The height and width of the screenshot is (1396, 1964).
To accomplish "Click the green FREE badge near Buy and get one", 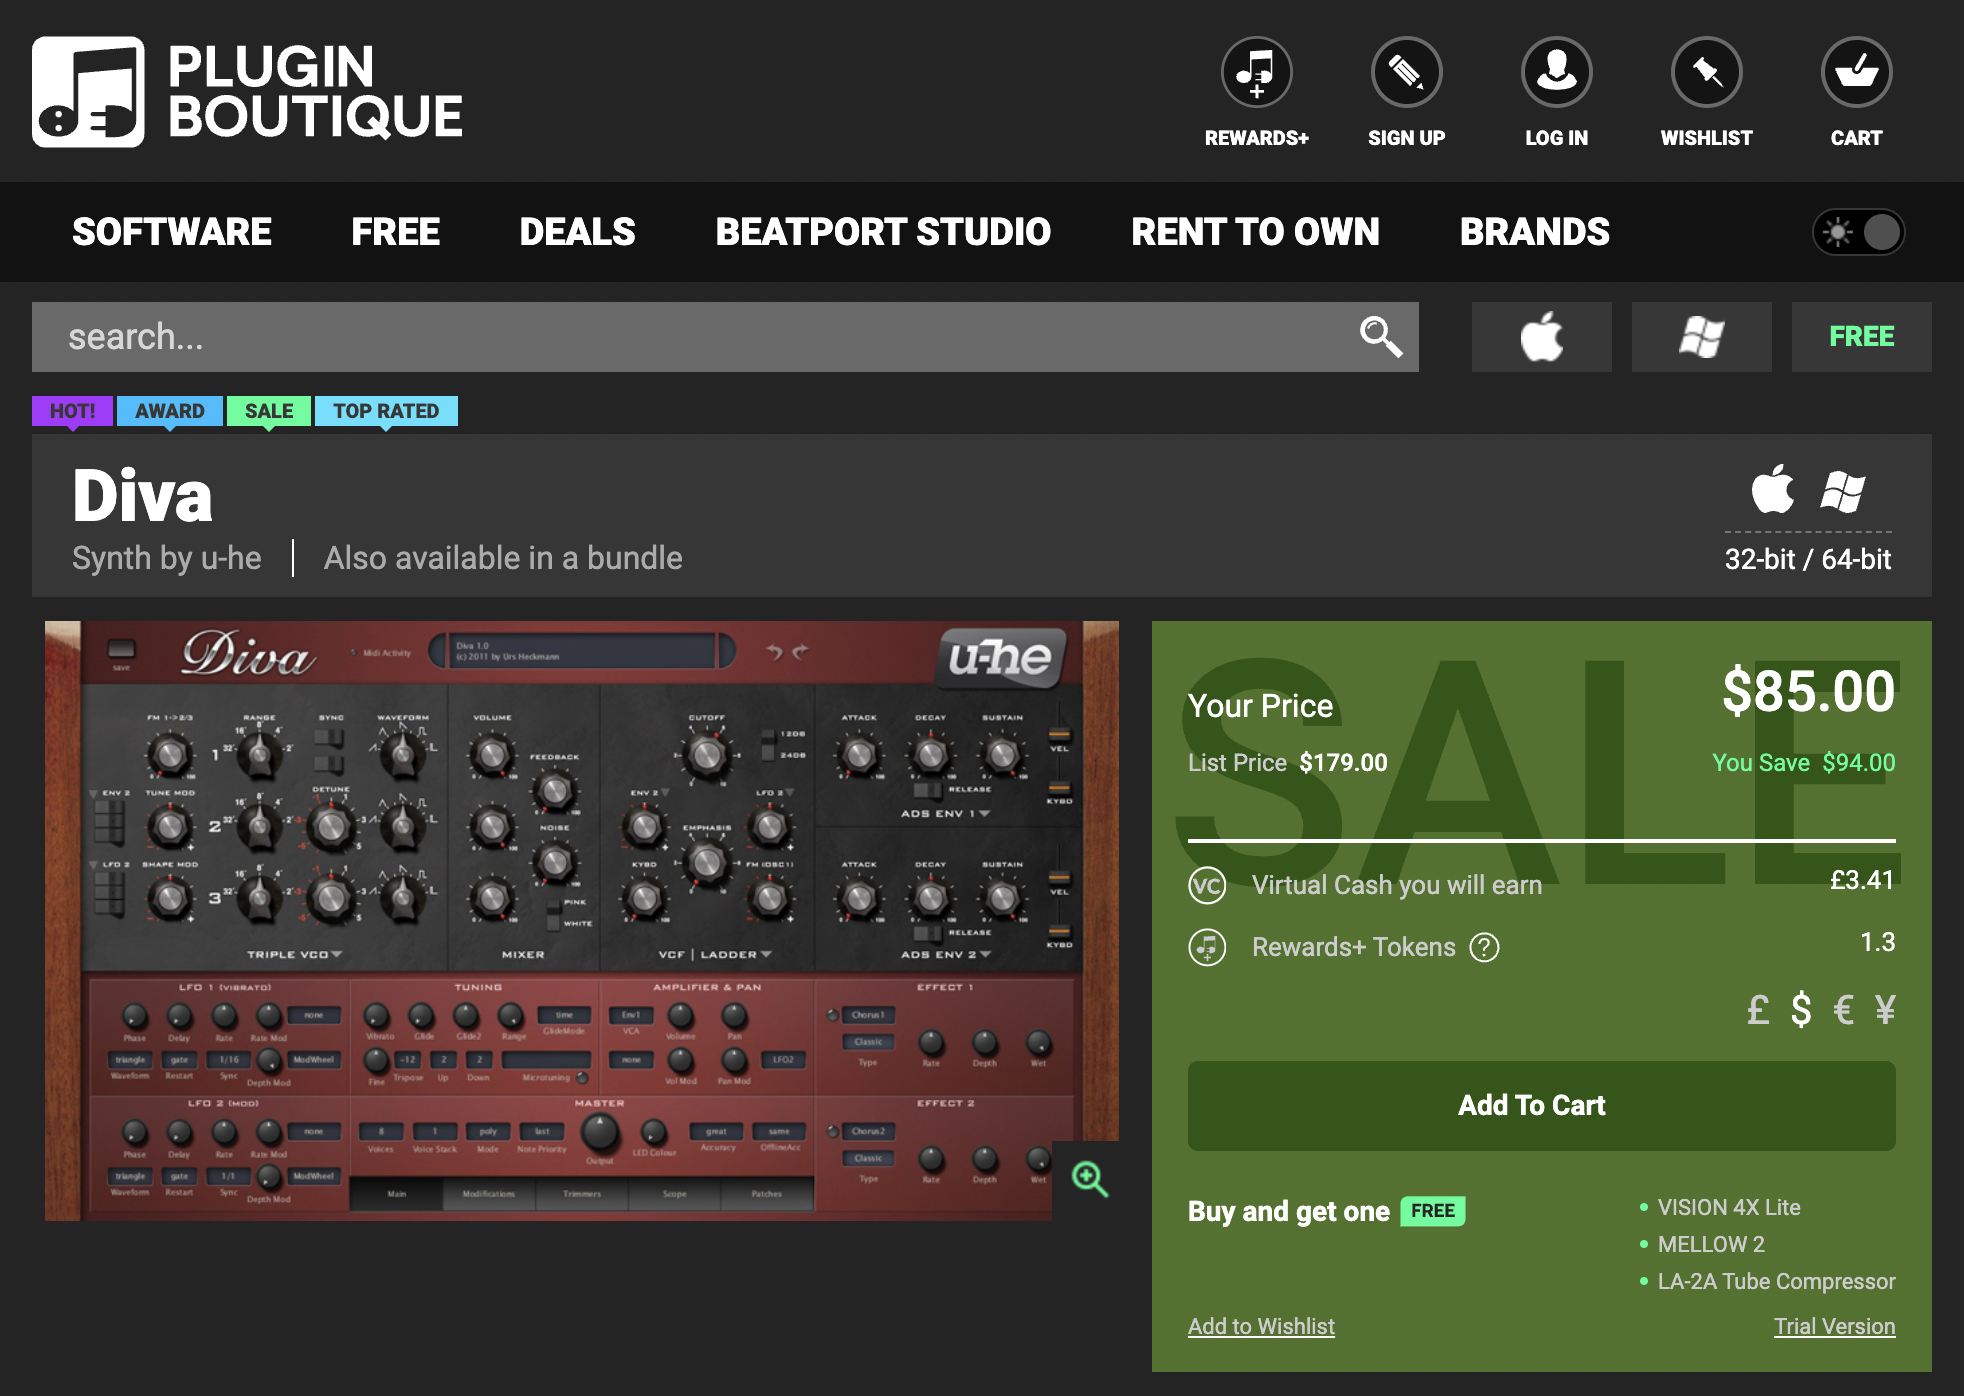I will point(1433,1211).
